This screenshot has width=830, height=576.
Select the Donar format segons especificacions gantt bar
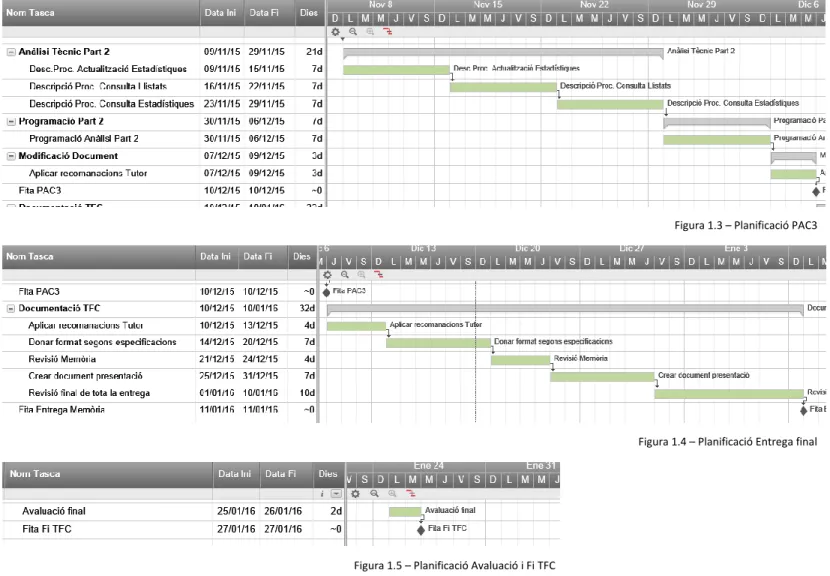coord(439,343)
